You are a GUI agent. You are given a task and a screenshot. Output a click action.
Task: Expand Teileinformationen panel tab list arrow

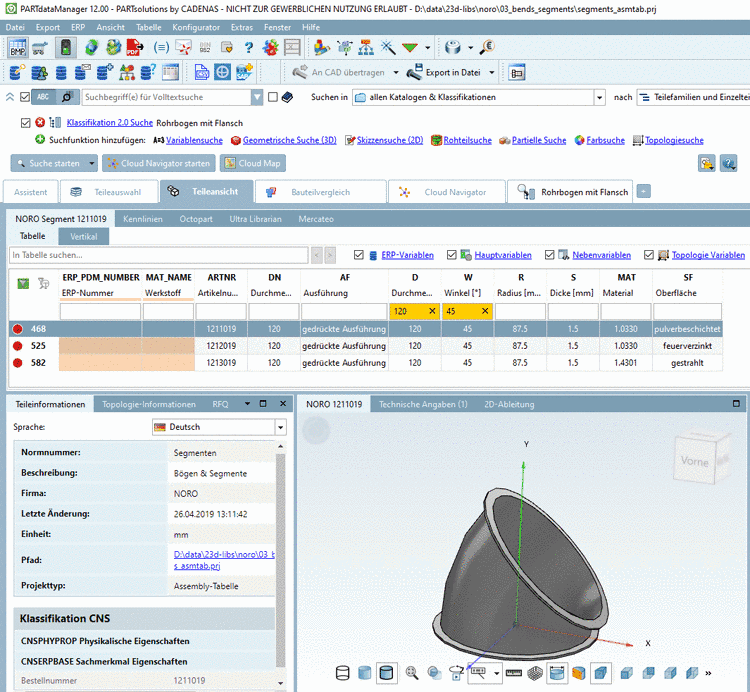pos(247,404)
